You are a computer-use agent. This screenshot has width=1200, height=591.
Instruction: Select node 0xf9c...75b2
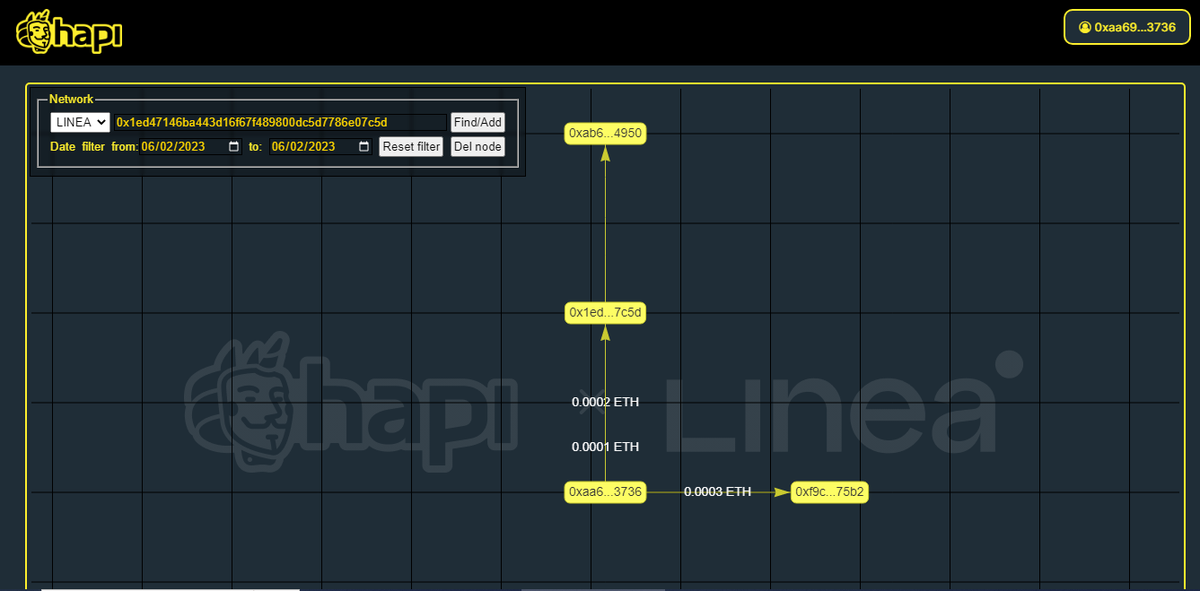pyautogui.click(x=830, y=492)
